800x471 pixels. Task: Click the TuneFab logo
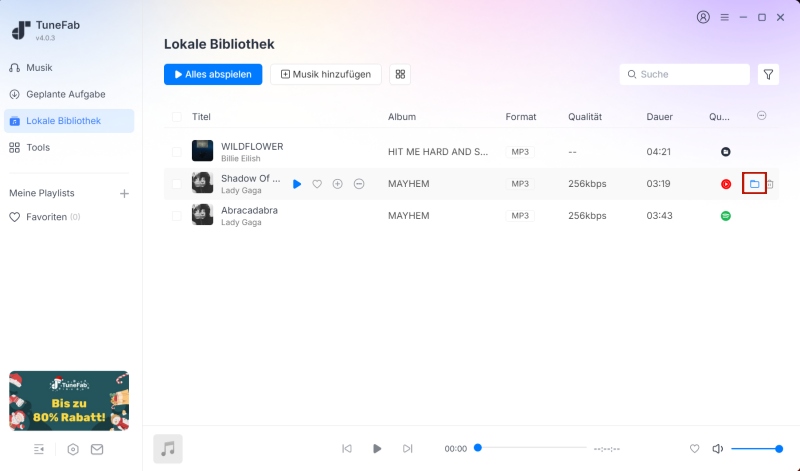pos(21,30)
